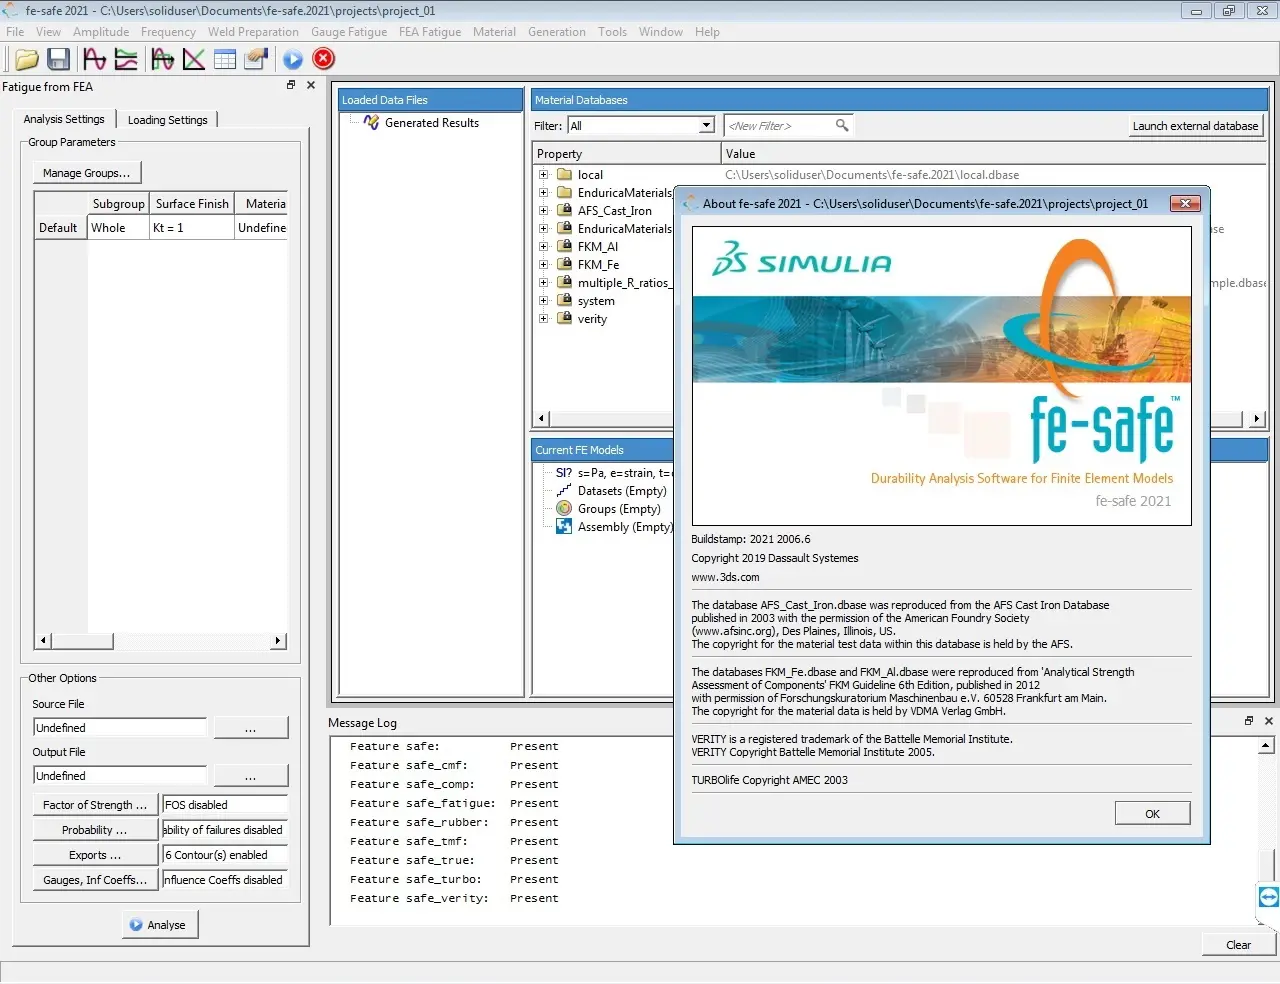Click the Save floppy disk icon

(x=58, y=60)
